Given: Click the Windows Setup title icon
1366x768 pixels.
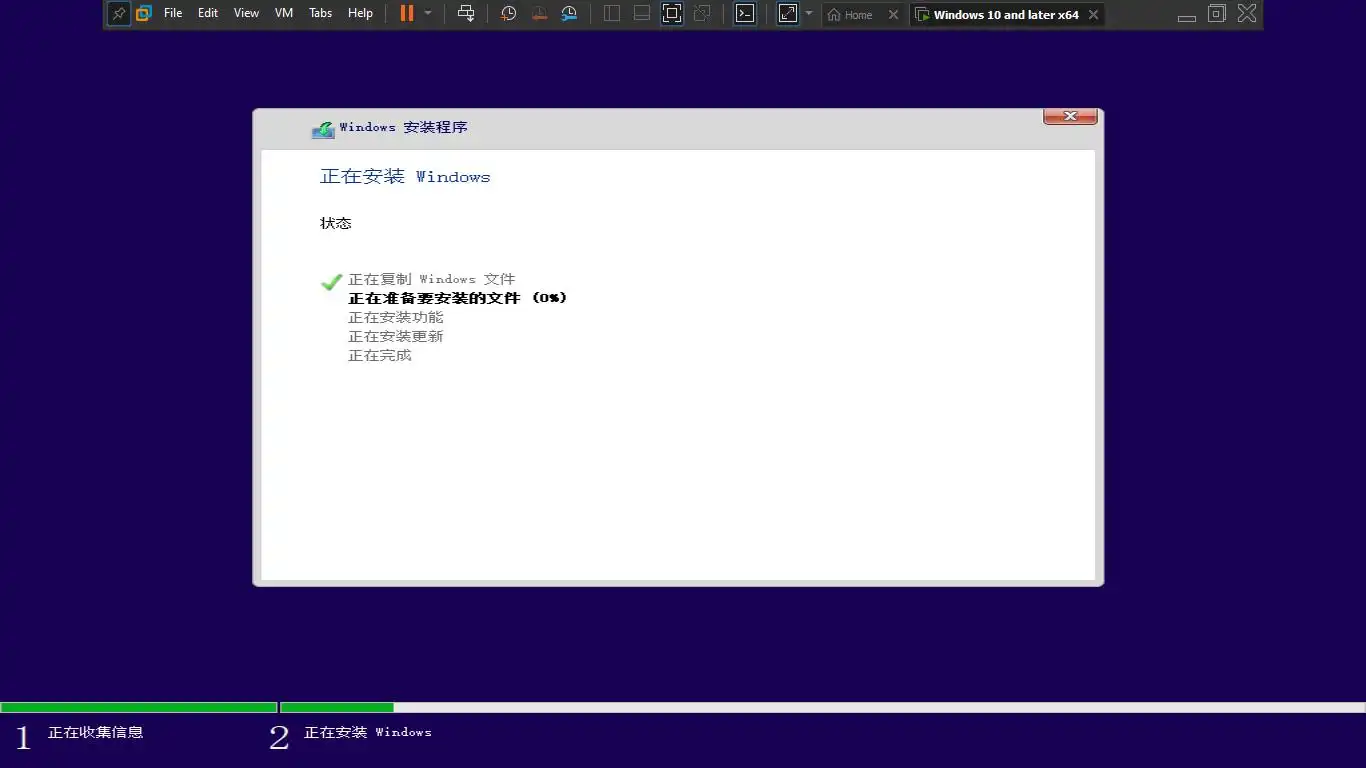Looking at the screenshot, I should coord(323,129).
